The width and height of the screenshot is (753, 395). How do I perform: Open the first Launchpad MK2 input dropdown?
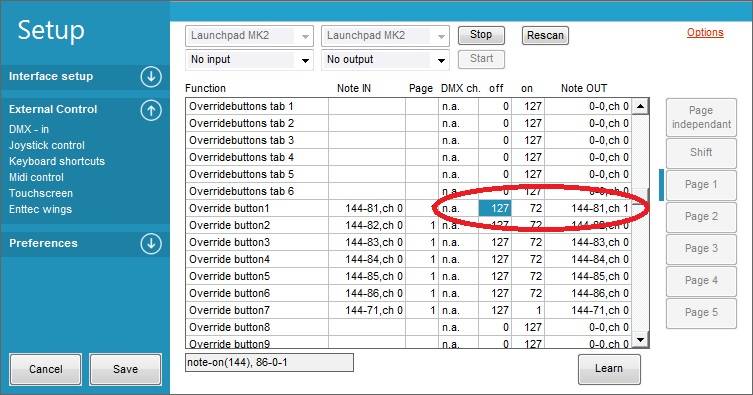click(249, 36)
